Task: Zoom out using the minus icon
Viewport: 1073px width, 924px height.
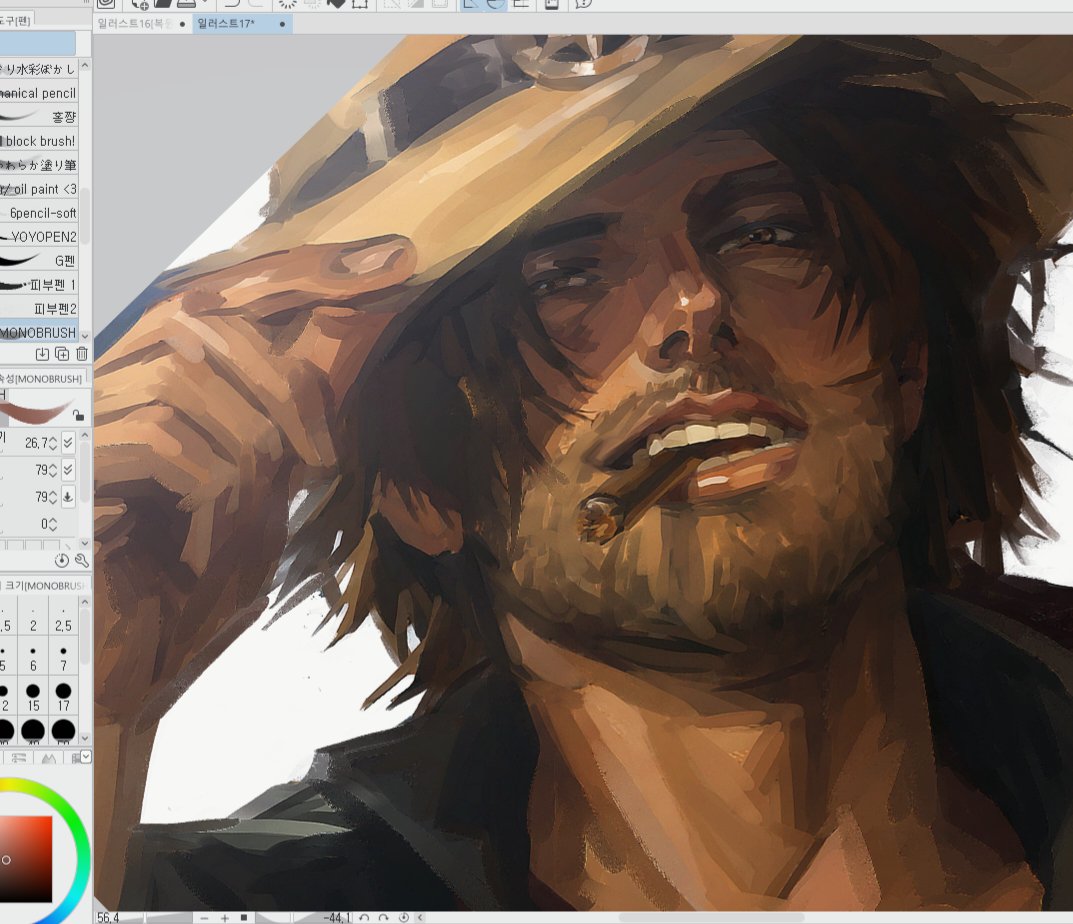Action: click(204, 918)
